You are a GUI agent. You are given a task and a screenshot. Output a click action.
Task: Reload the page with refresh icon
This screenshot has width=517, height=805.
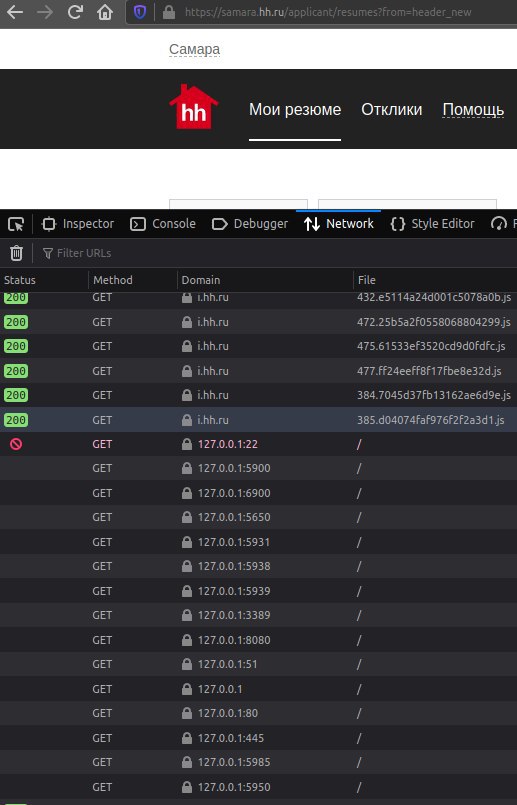(75, 12)
